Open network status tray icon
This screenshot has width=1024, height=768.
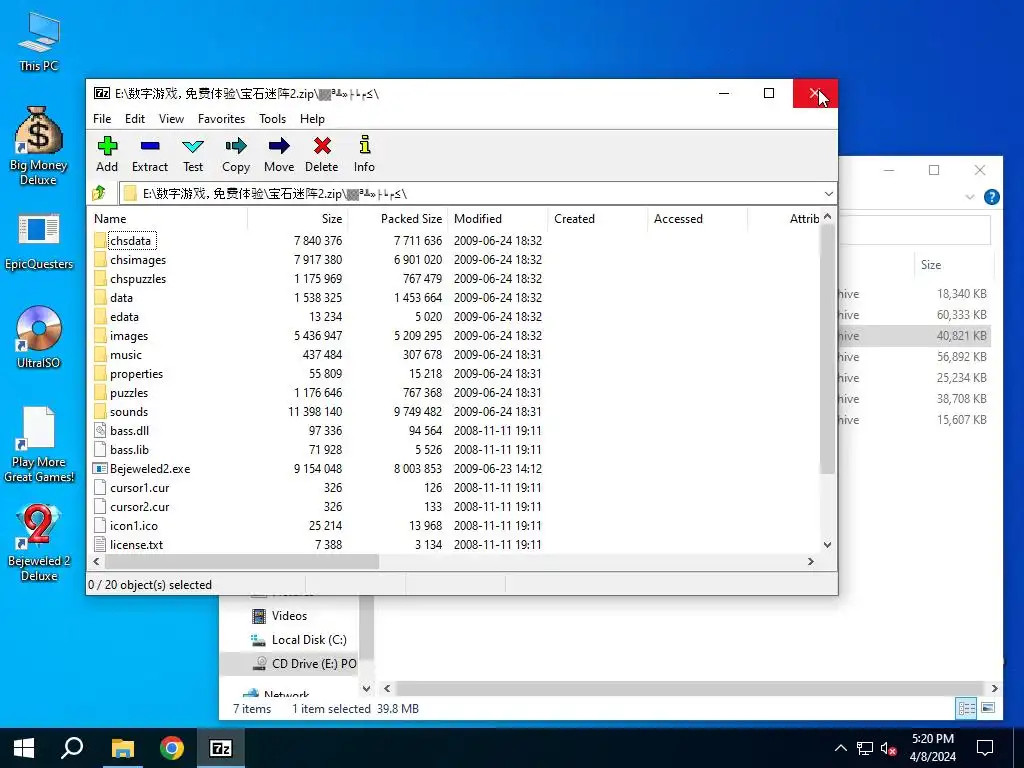click(865, 748)
